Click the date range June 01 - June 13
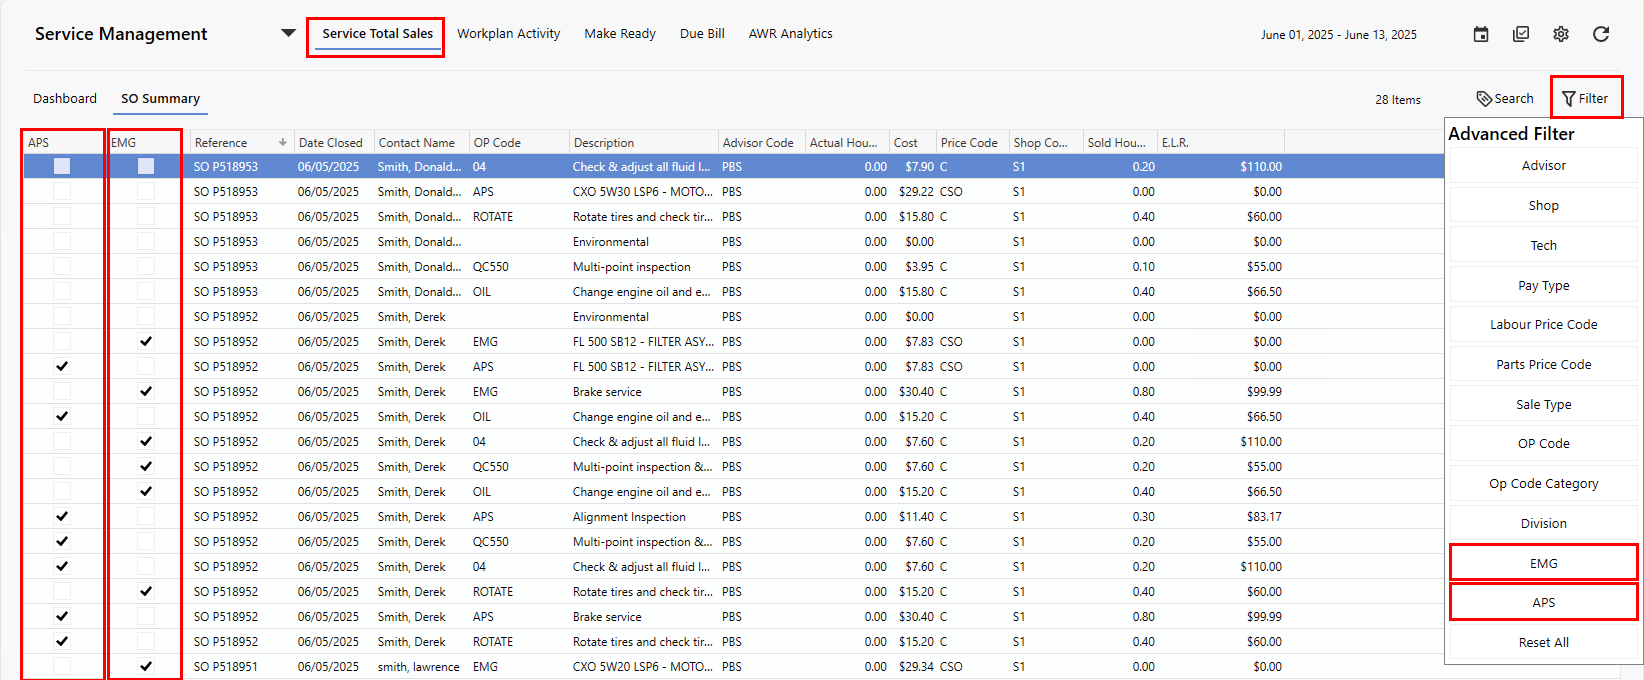Screen dimensions: 1644x680 point(1338,35)
